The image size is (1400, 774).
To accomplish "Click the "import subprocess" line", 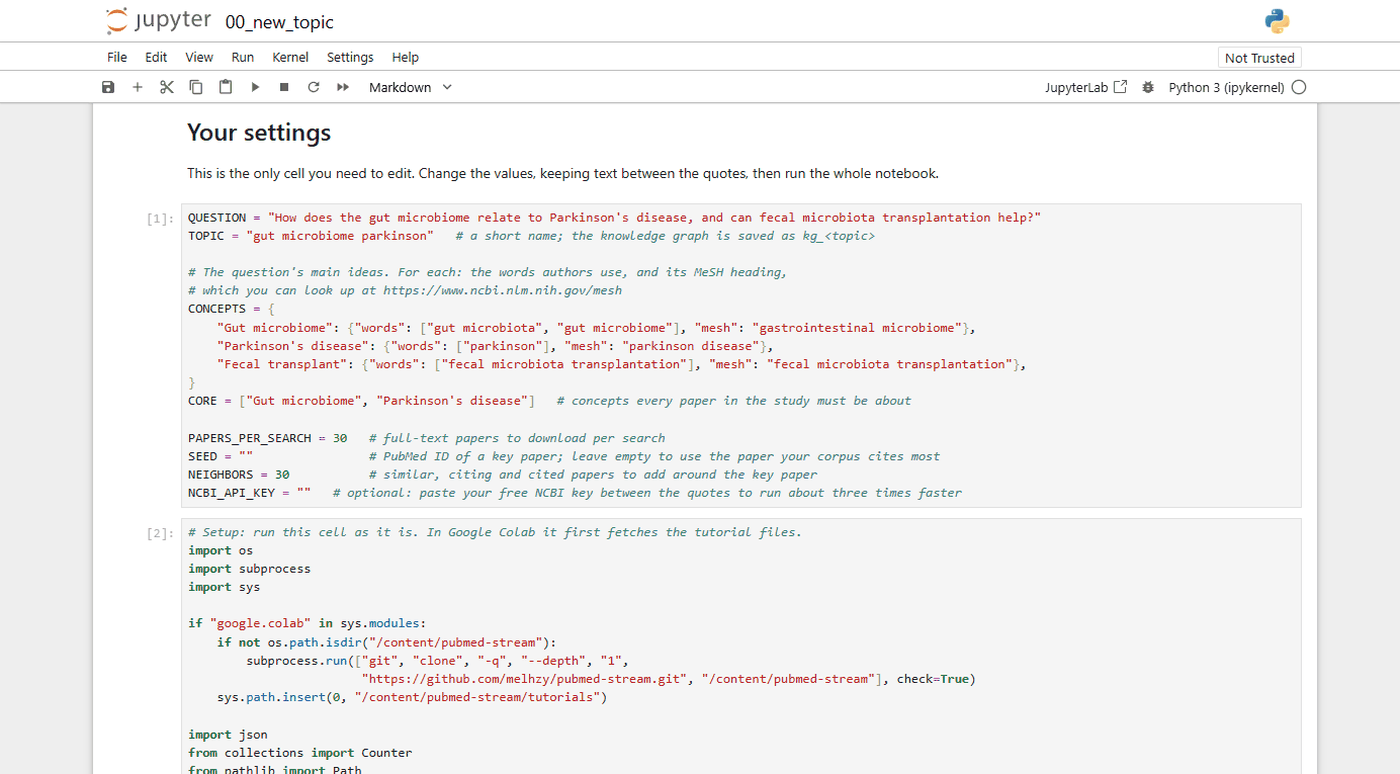I will point(249,569).
